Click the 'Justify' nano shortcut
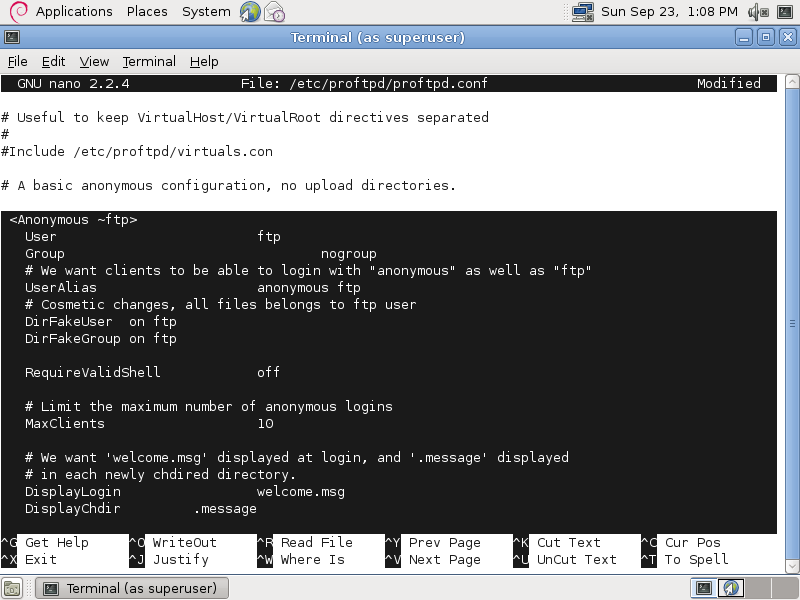 click(181, 560)
